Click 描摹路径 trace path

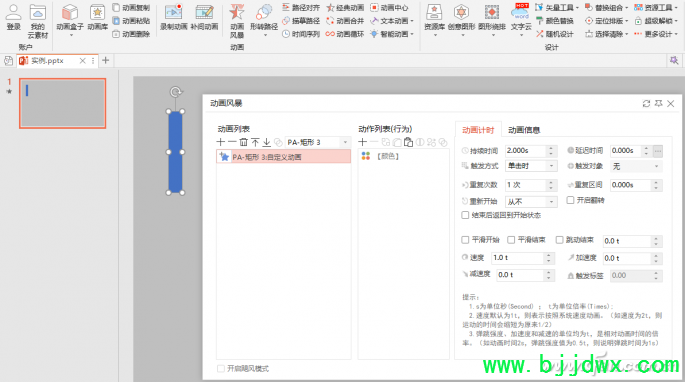pyautogui.click(x=301, y=21)
